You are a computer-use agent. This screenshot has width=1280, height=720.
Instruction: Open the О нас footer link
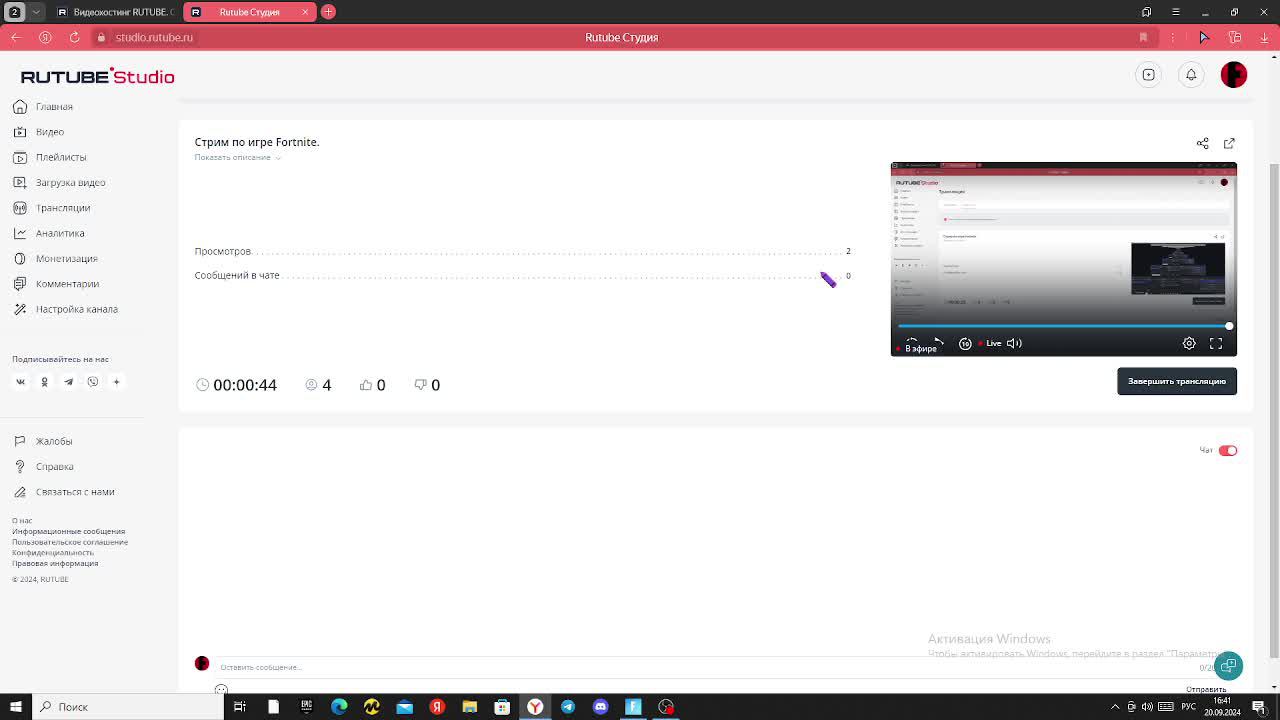point(22,521)
